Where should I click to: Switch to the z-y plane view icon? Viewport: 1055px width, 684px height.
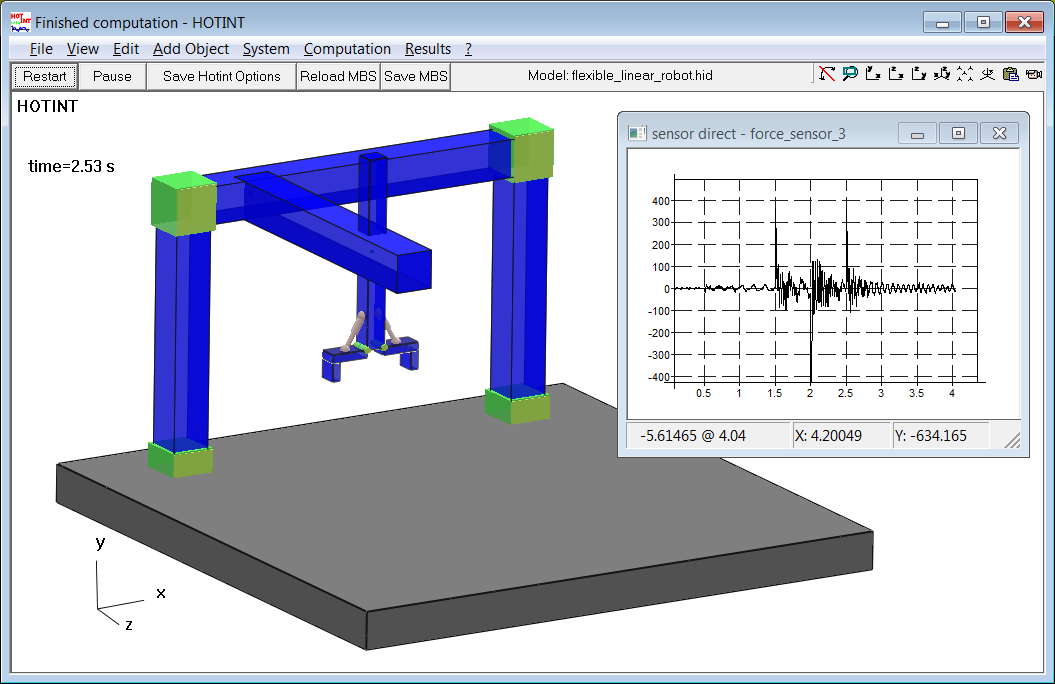tap(919, 74)
